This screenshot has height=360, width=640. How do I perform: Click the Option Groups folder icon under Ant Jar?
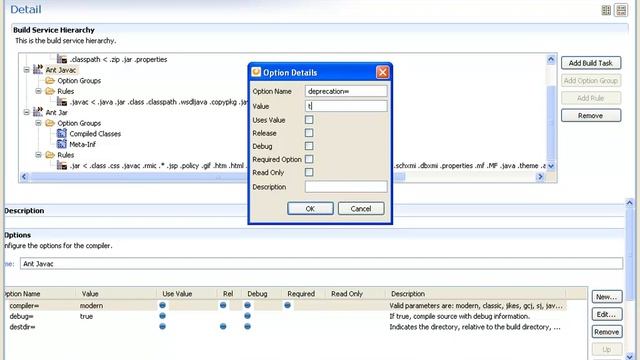click(x=50, y=123)
